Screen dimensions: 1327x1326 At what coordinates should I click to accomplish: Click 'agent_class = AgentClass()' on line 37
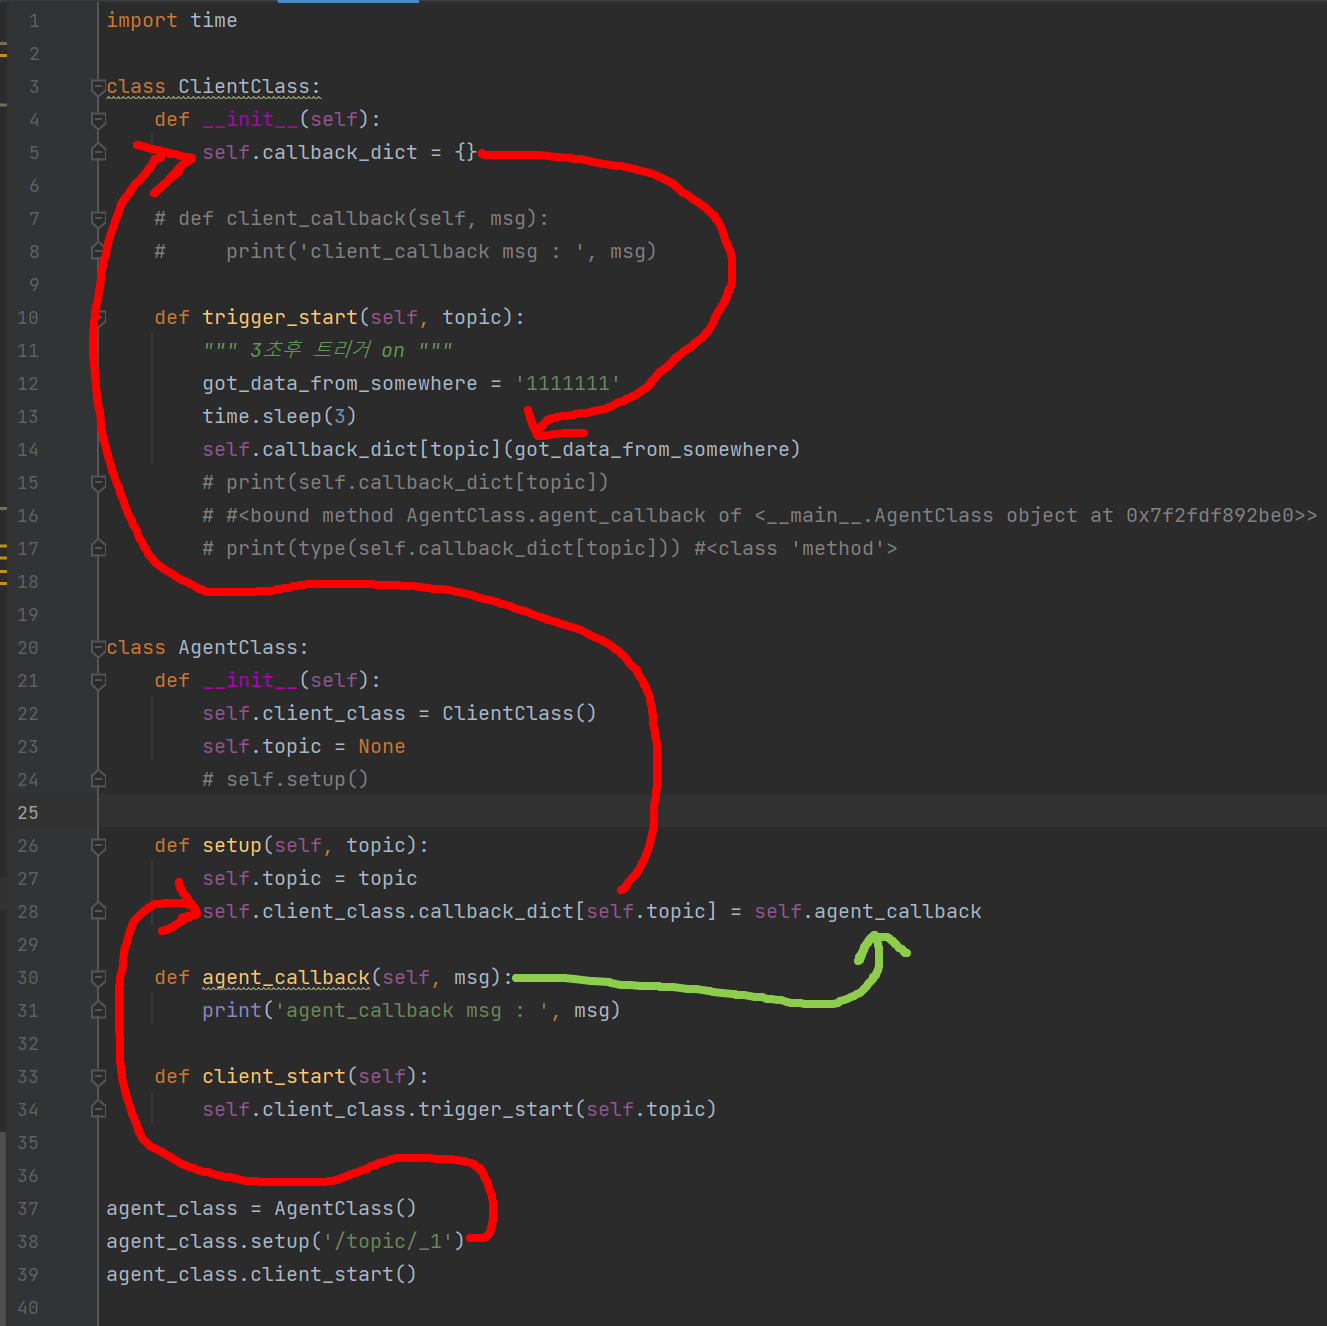coord(262,1209)
